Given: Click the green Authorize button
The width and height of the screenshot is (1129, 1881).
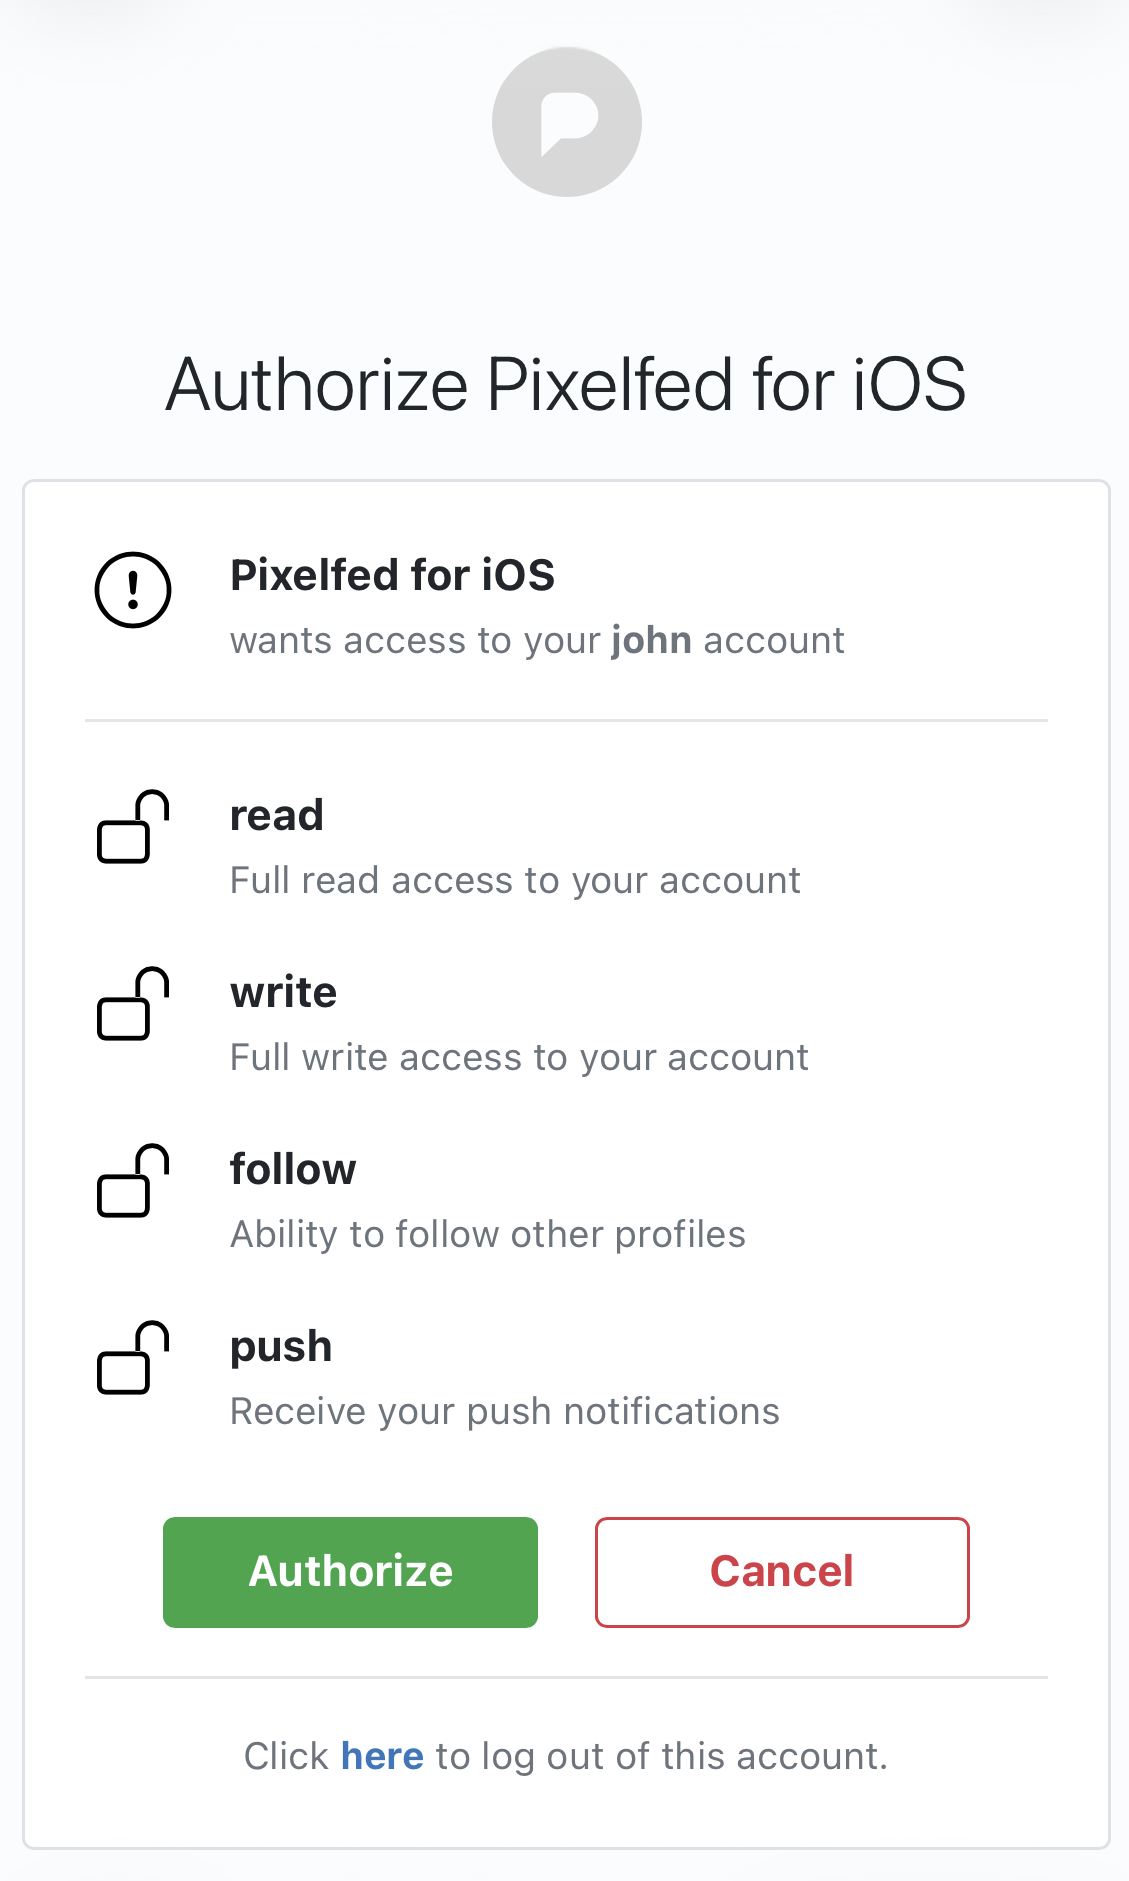Looking at the screenshot, I should (350, 1572).
